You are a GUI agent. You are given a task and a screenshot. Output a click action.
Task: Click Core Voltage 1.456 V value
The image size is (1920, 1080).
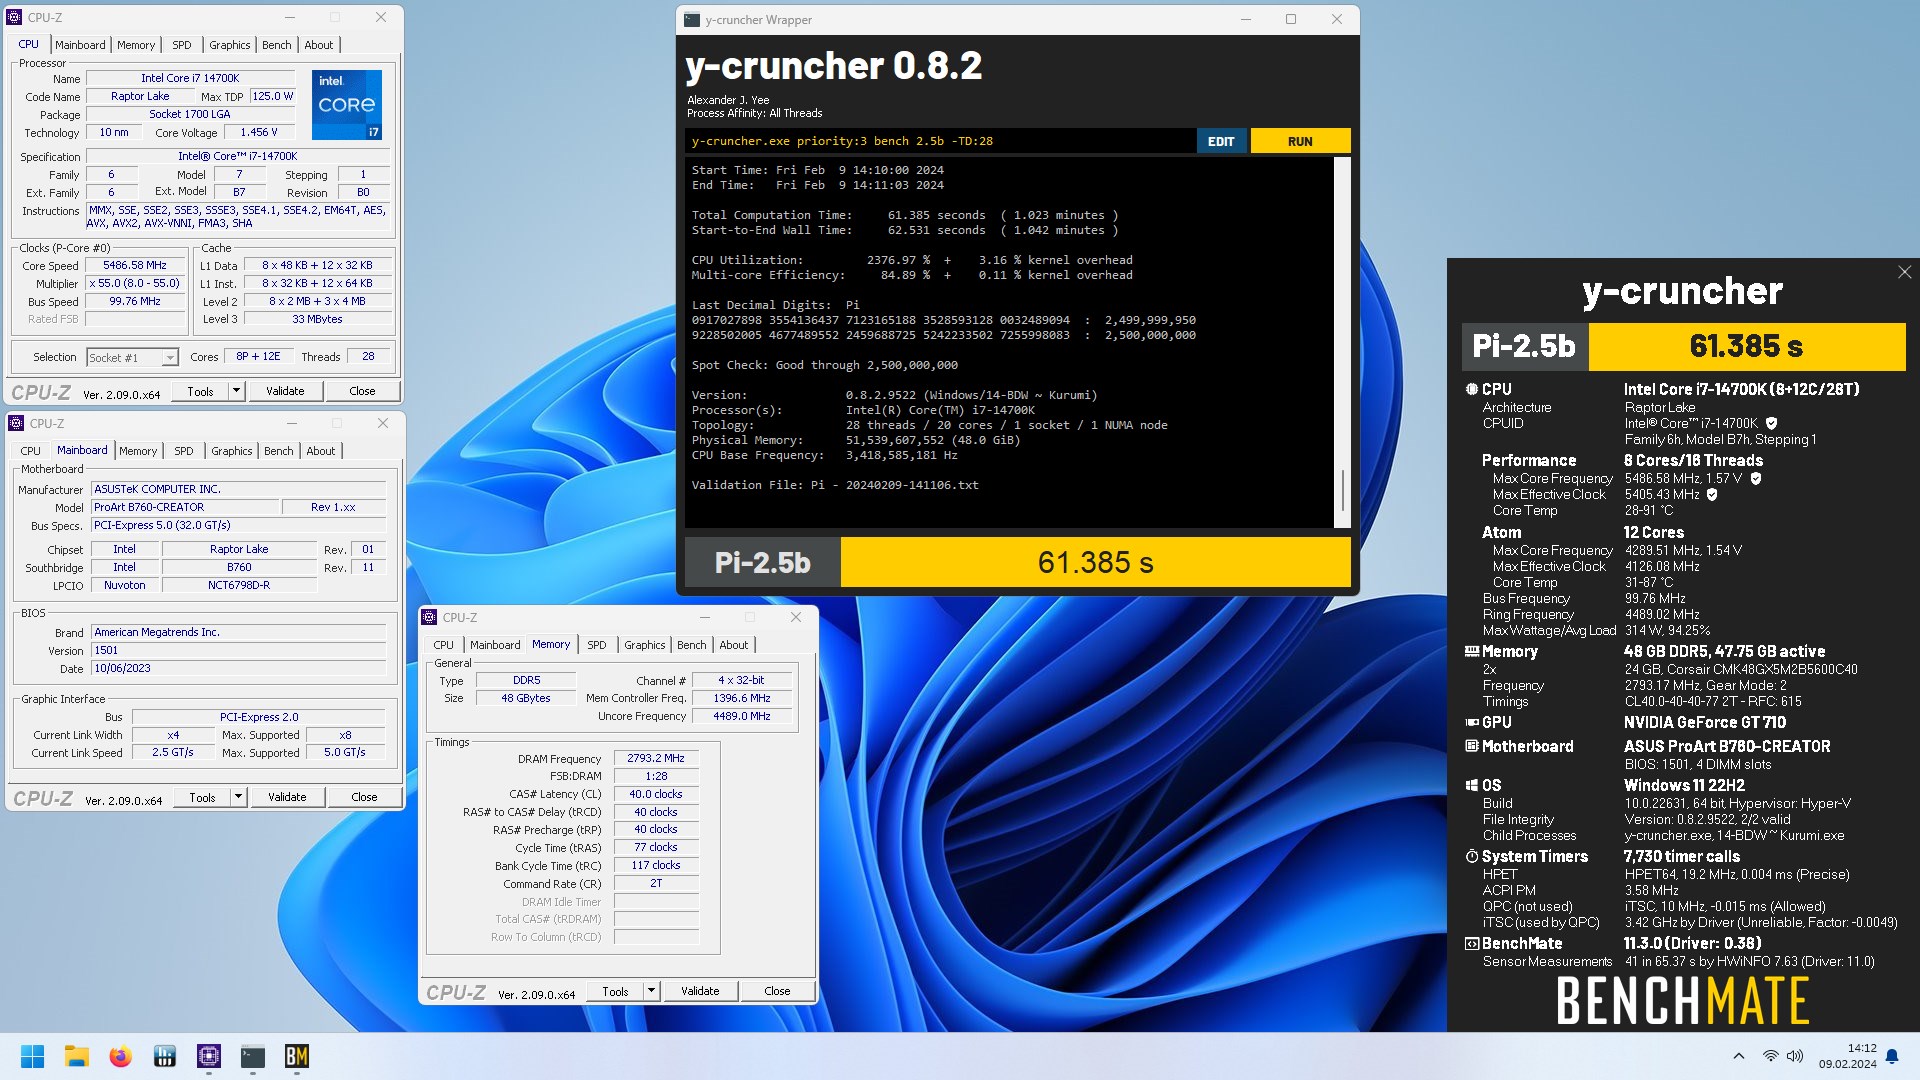click(259, 132)
